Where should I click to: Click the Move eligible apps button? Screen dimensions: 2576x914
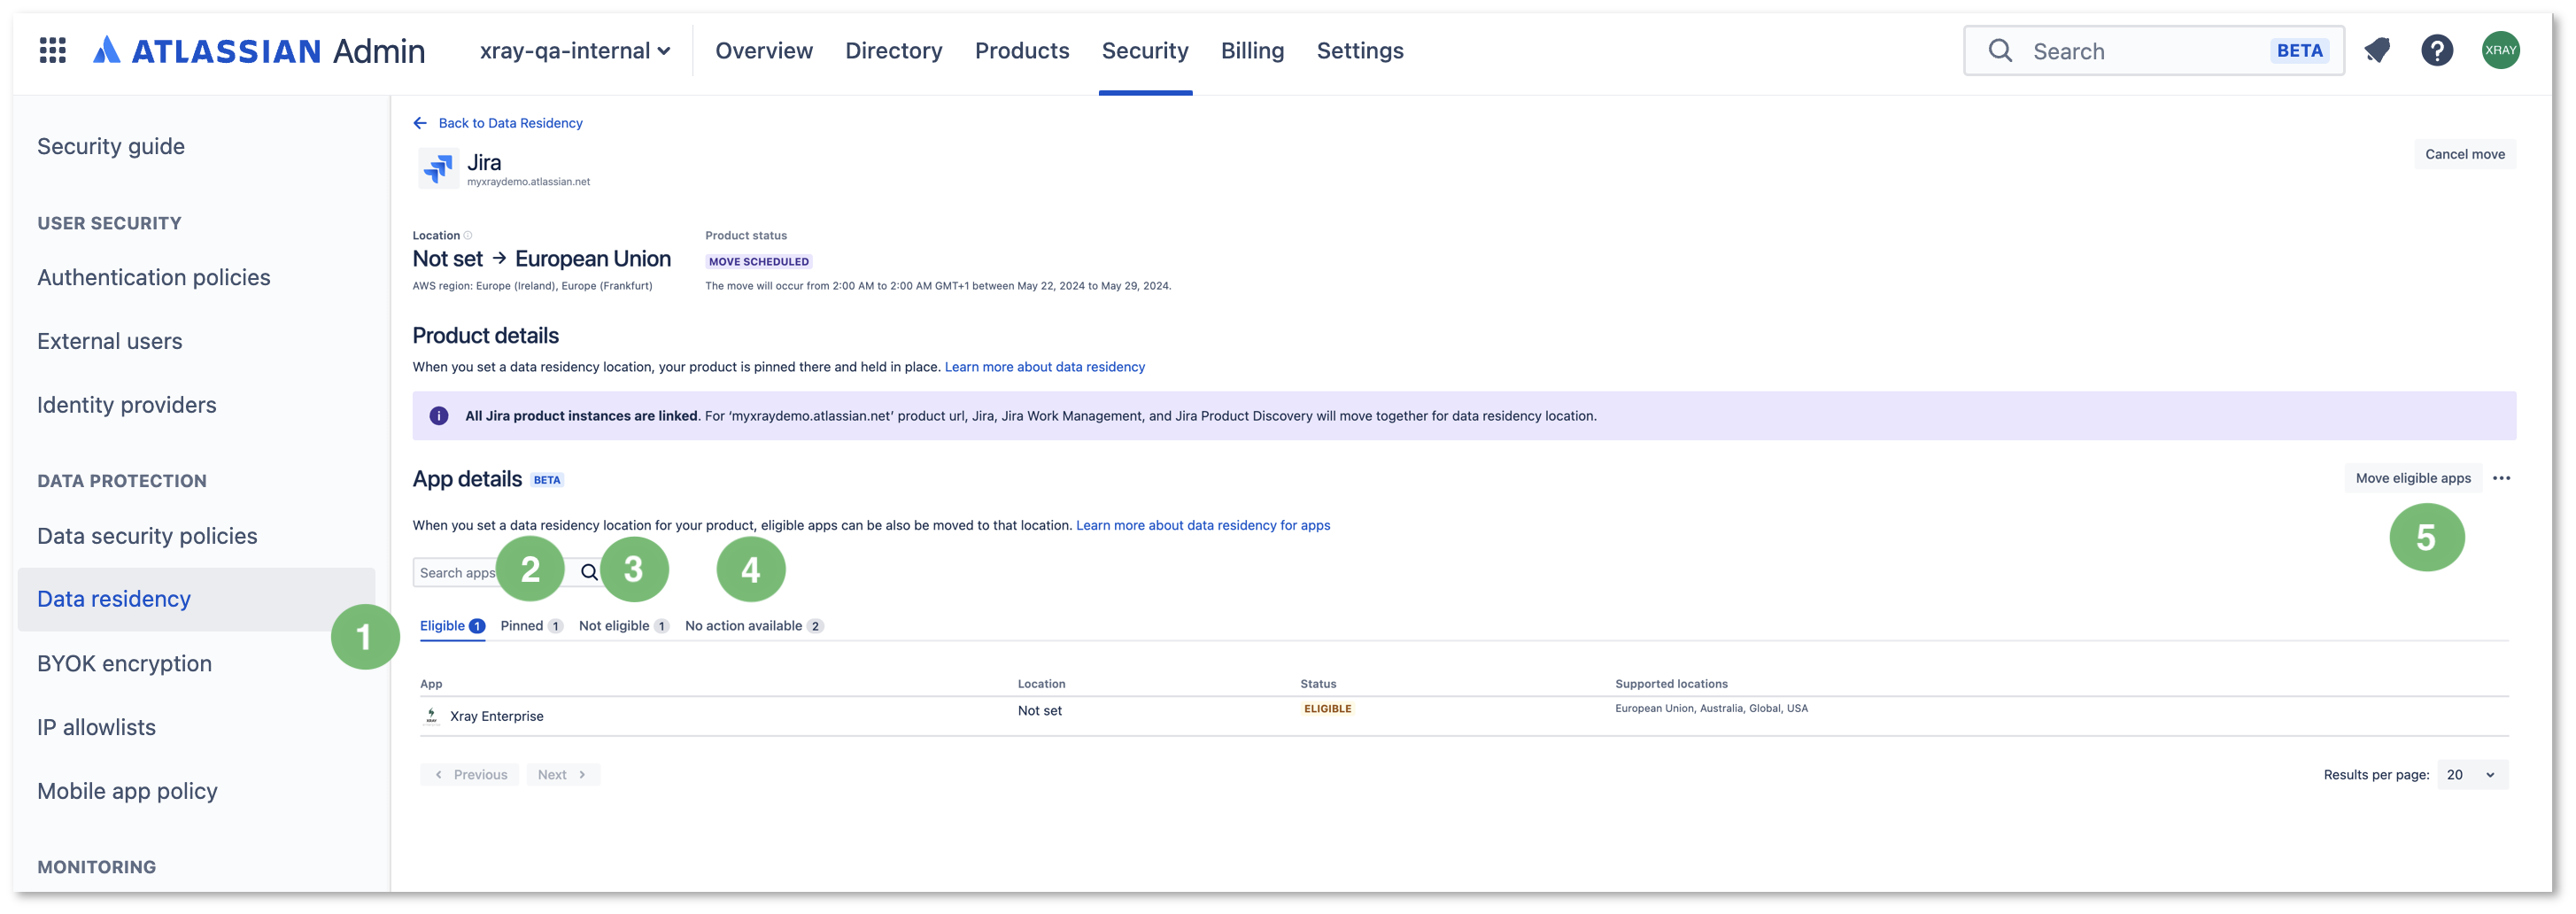pyautogui.click(x=2412, y=478)
